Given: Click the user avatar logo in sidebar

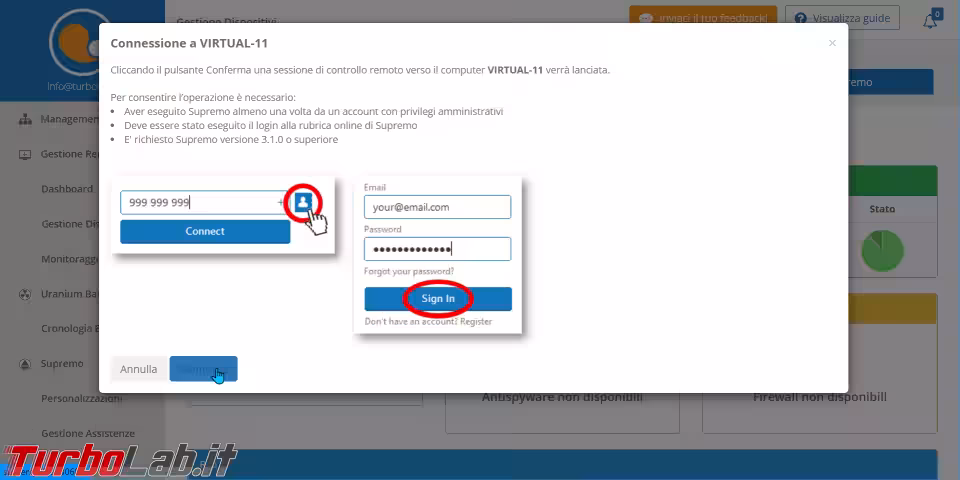Looking at the screenshot, I should point(76,41).
